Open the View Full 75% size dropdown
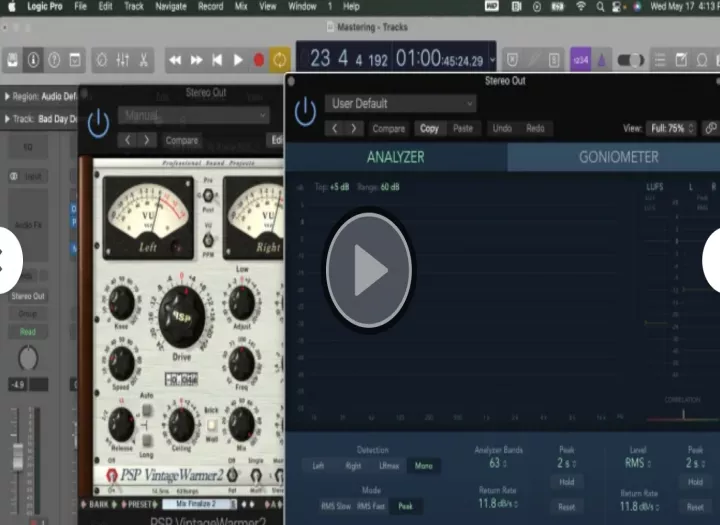 pos(672,129)
